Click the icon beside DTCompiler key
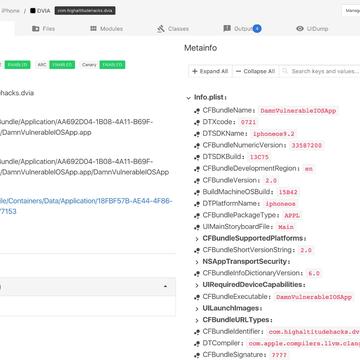The height and width of the screenshot is (360, 360). (x=197, y=343)
